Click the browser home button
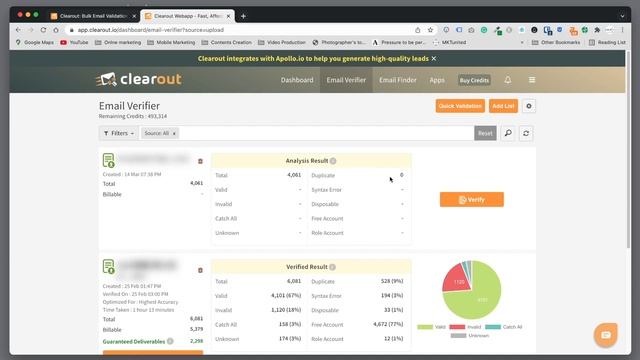The width and height of the screenshot is (640, 360). [x=56, y=30]
